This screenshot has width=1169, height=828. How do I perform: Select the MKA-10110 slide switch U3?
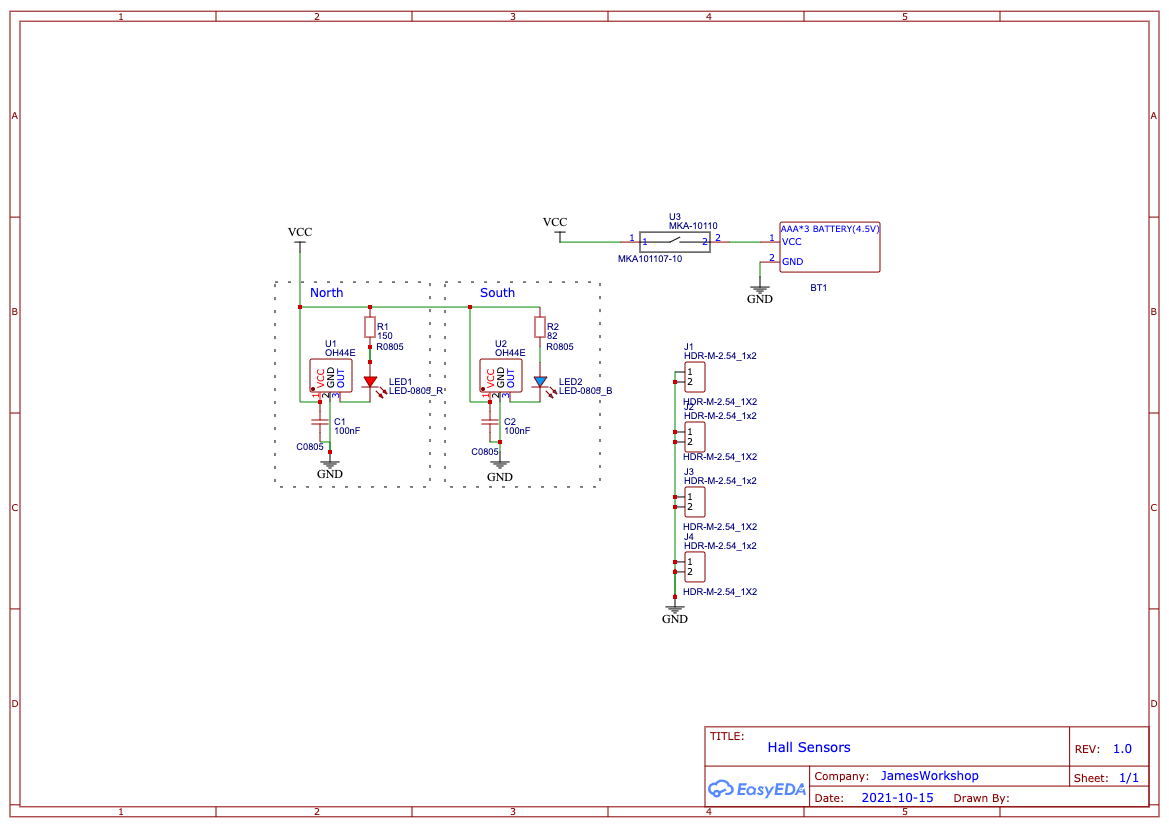[x=675, y=240]
